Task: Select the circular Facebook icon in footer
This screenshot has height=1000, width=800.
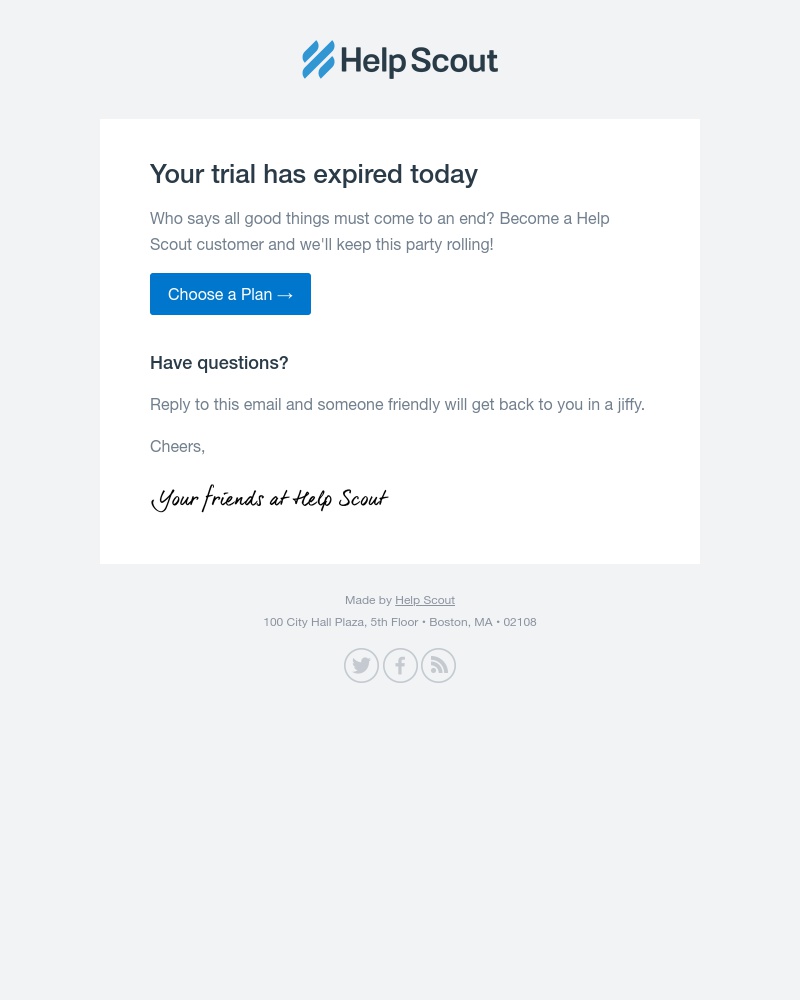Action: pos(400,665)
